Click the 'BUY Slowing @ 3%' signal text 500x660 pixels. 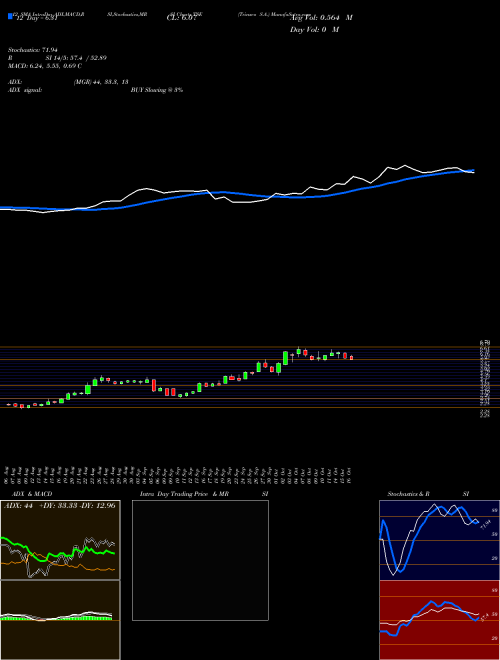pyautogui.click(x=157, y=90)
